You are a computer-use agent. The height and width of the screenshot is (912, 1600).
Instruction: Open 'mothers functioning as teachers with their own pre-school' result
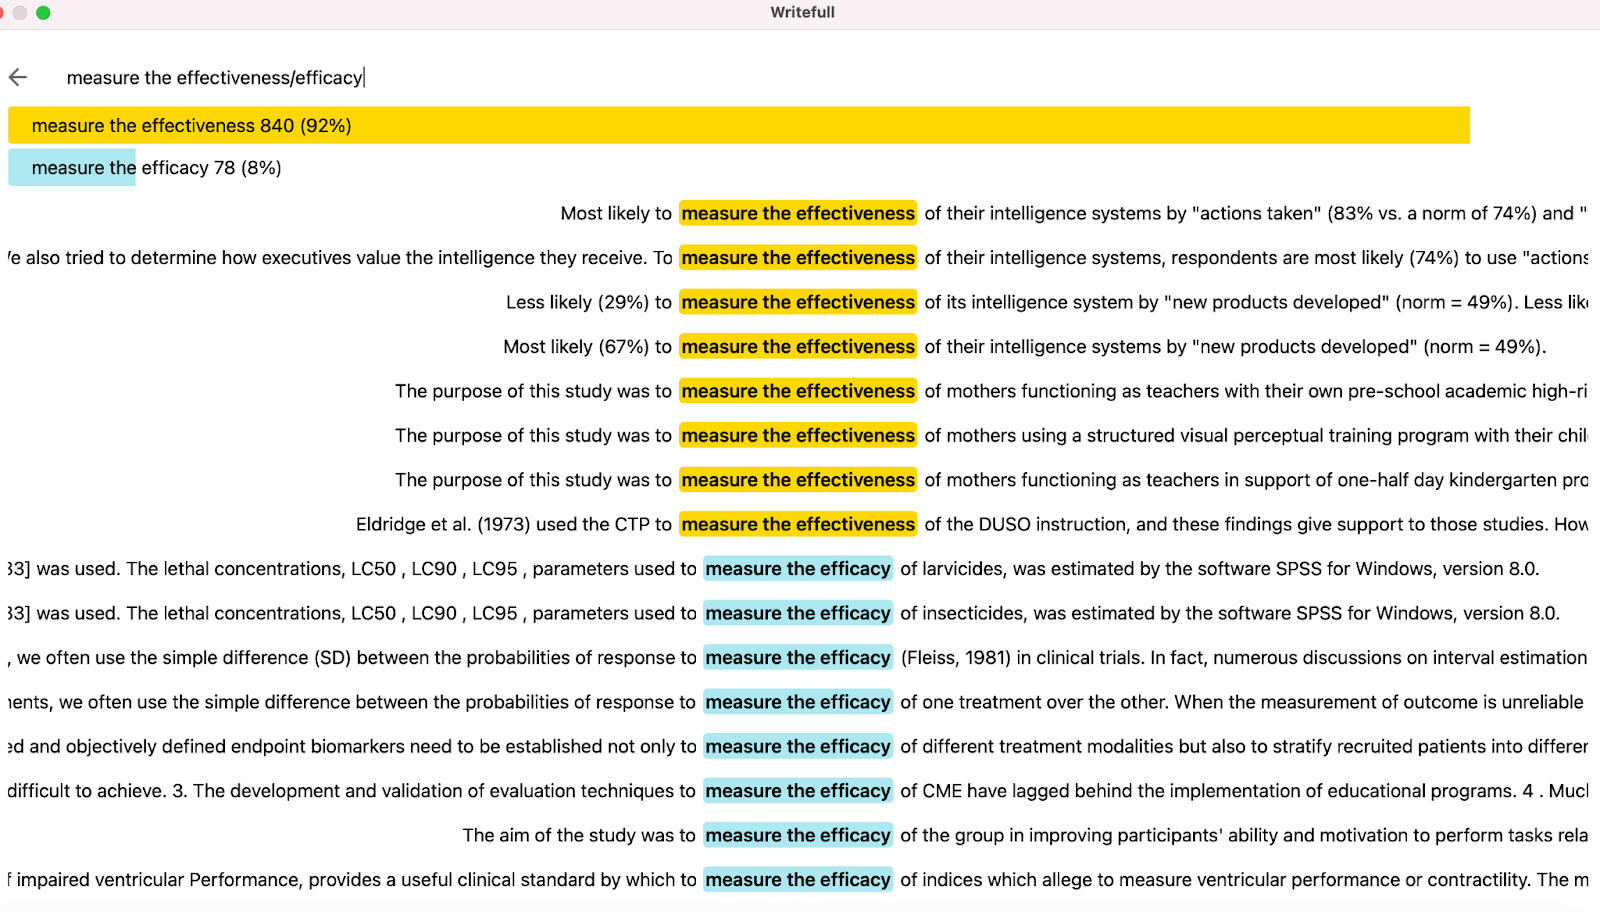(991, 391)
